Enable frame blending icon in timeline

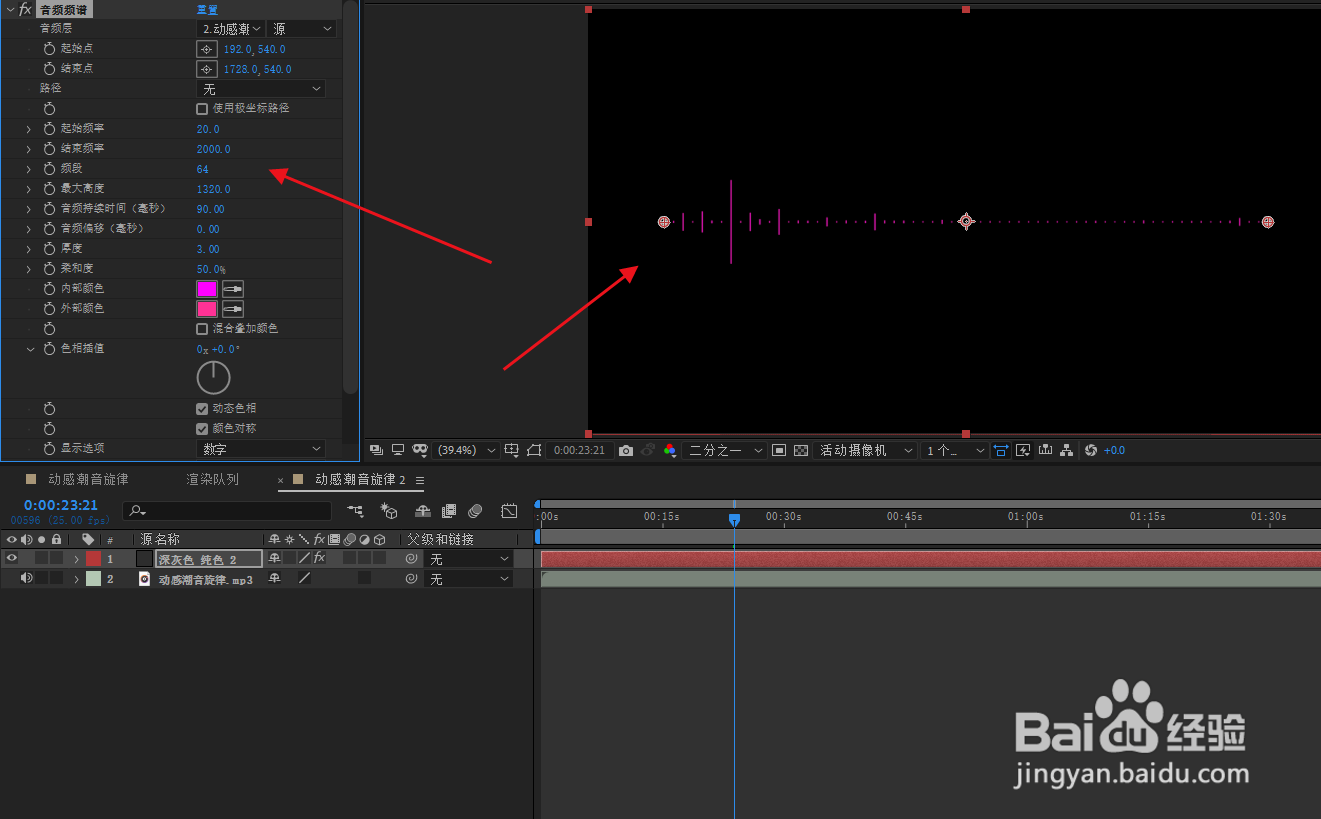pos(449,511)
